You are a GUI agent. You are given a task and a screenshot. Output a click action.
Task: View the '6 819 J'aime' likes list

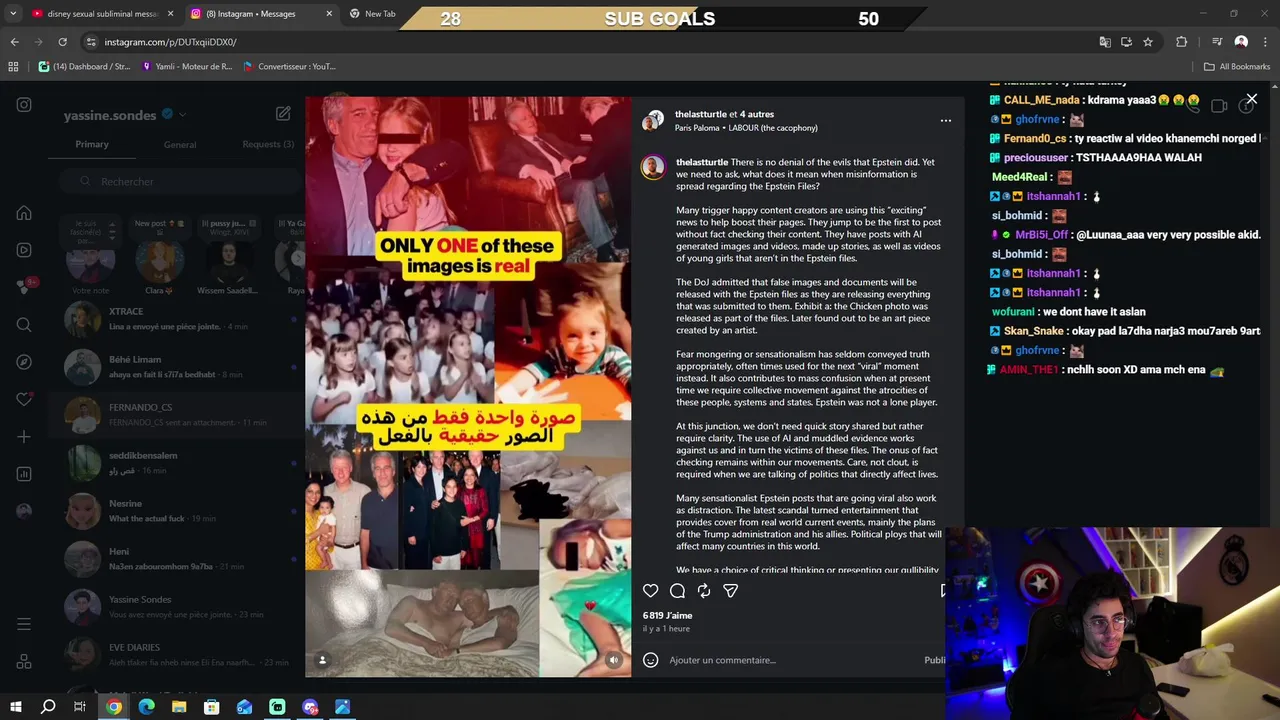tap(667, 616)
